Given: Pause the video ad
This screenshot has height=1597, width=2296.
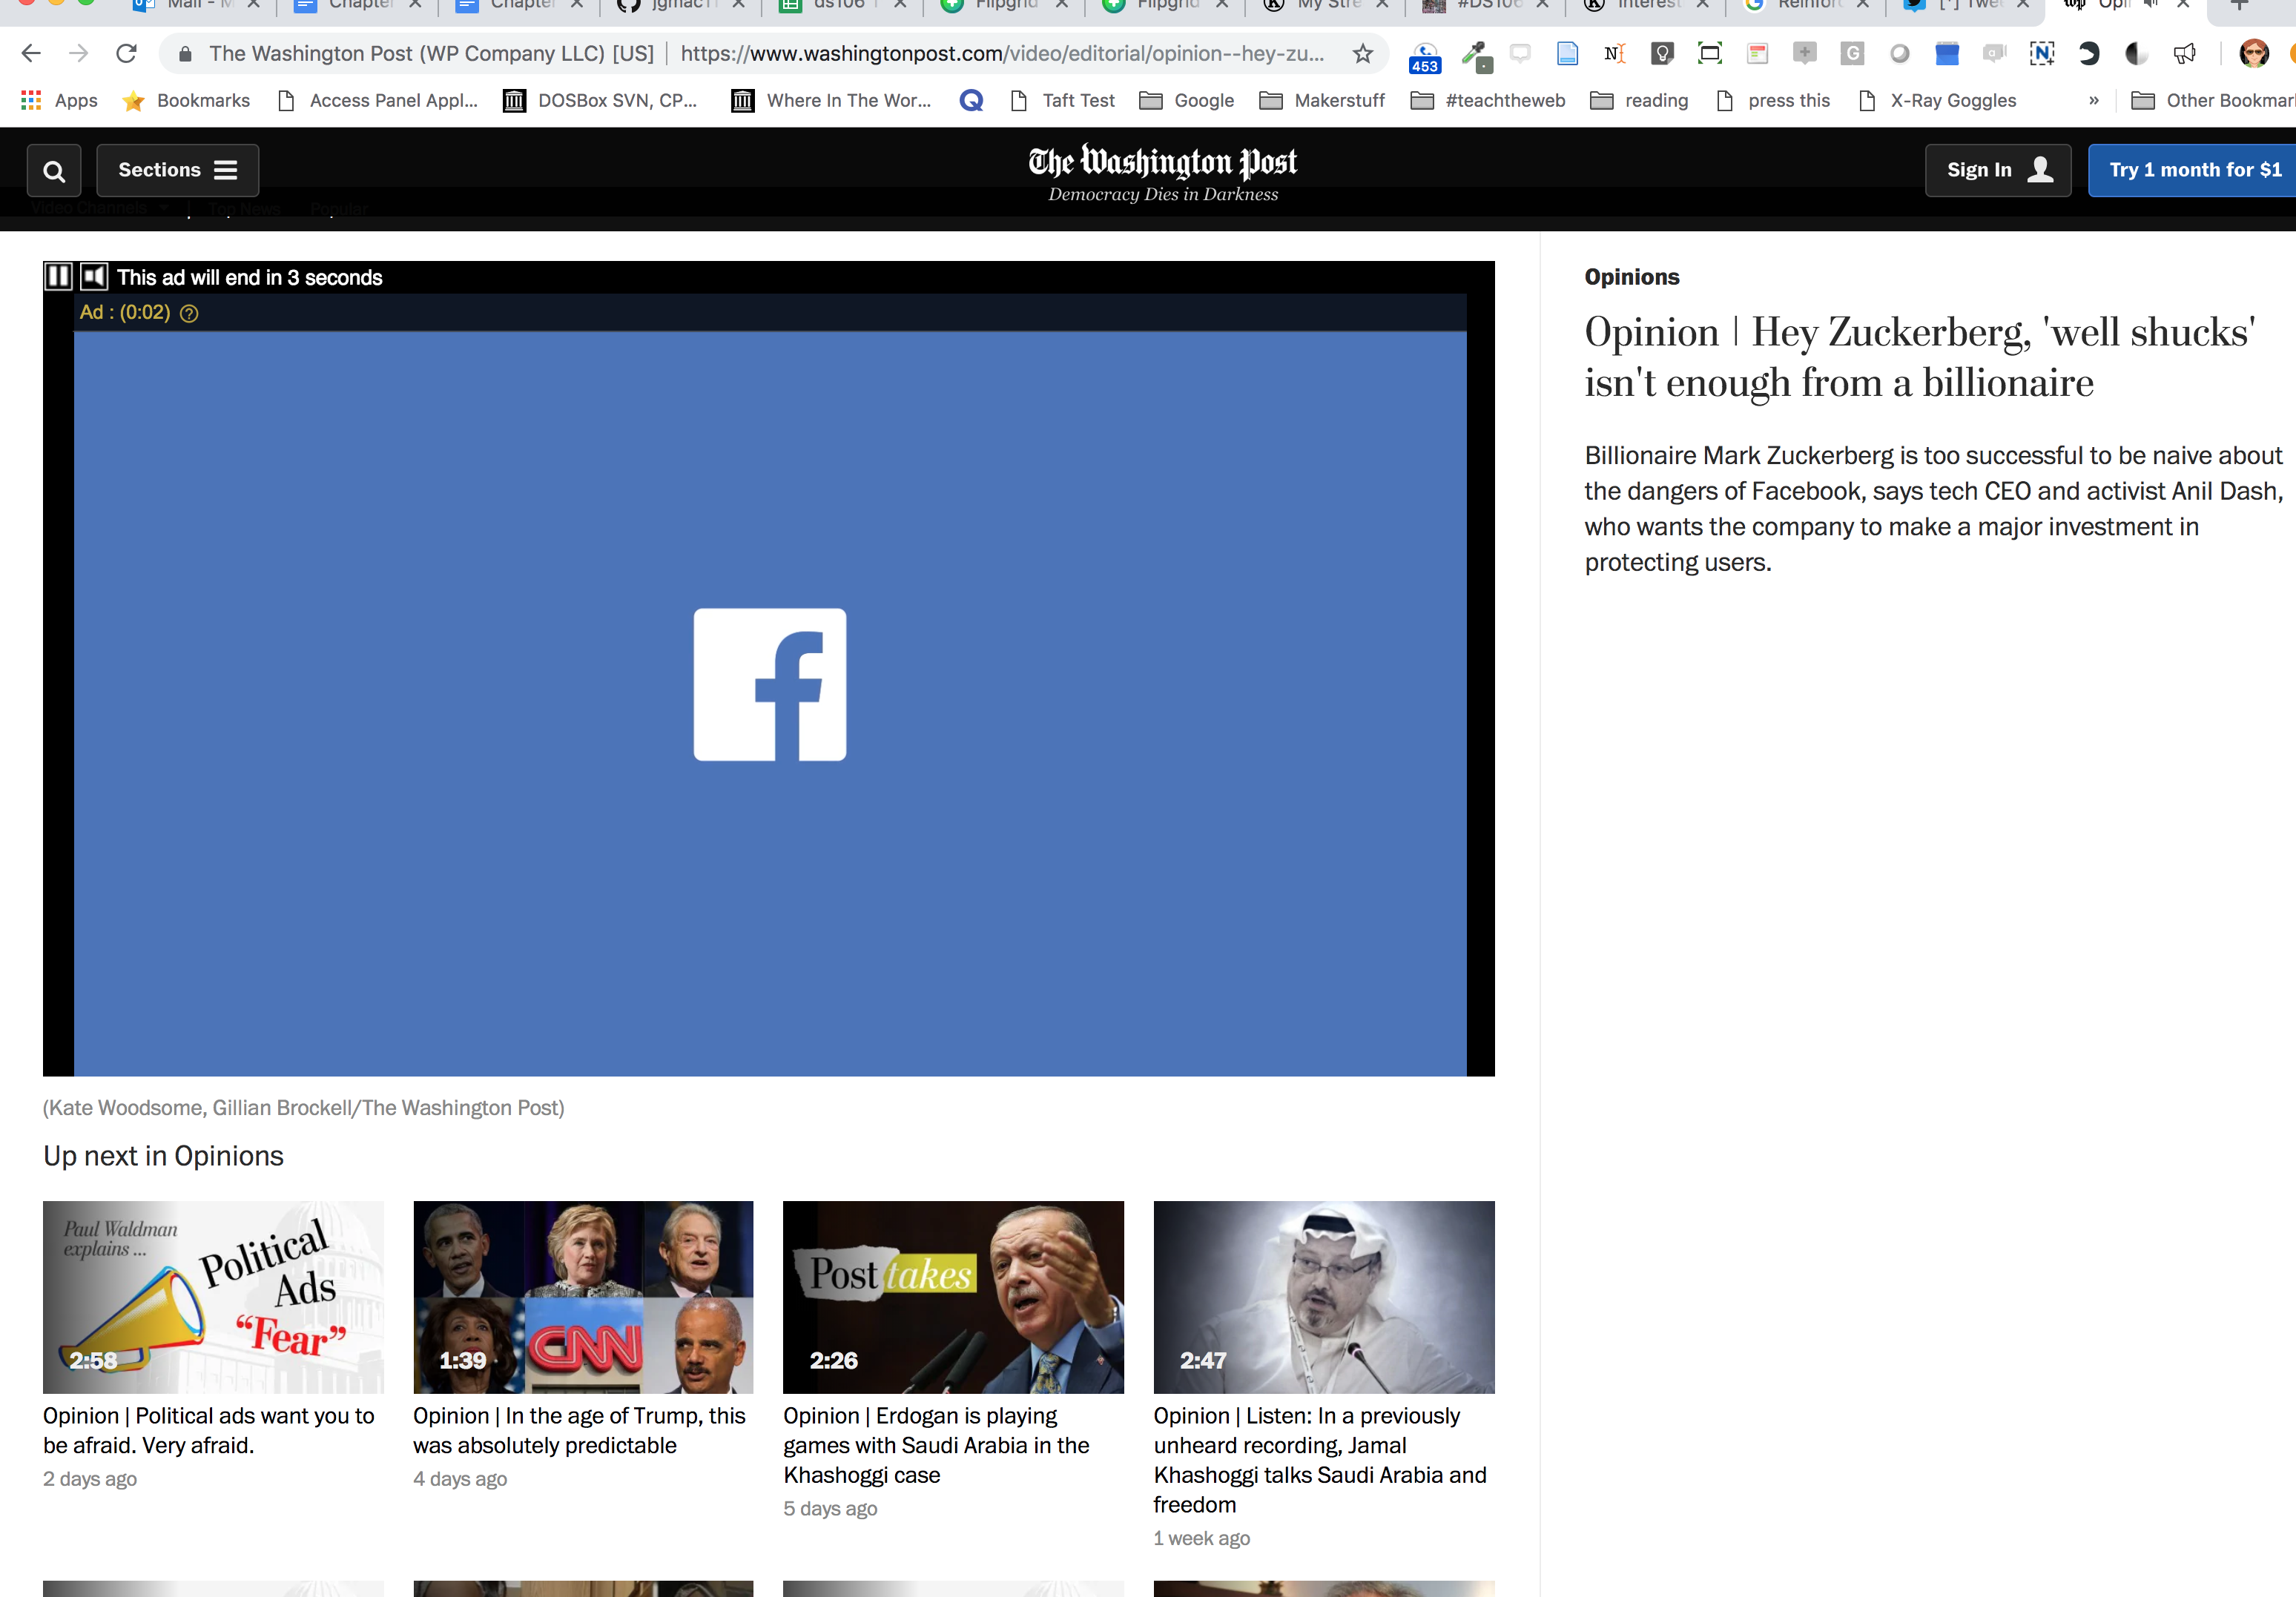Looking at the screenshot, I should click(x=58, y=277).
